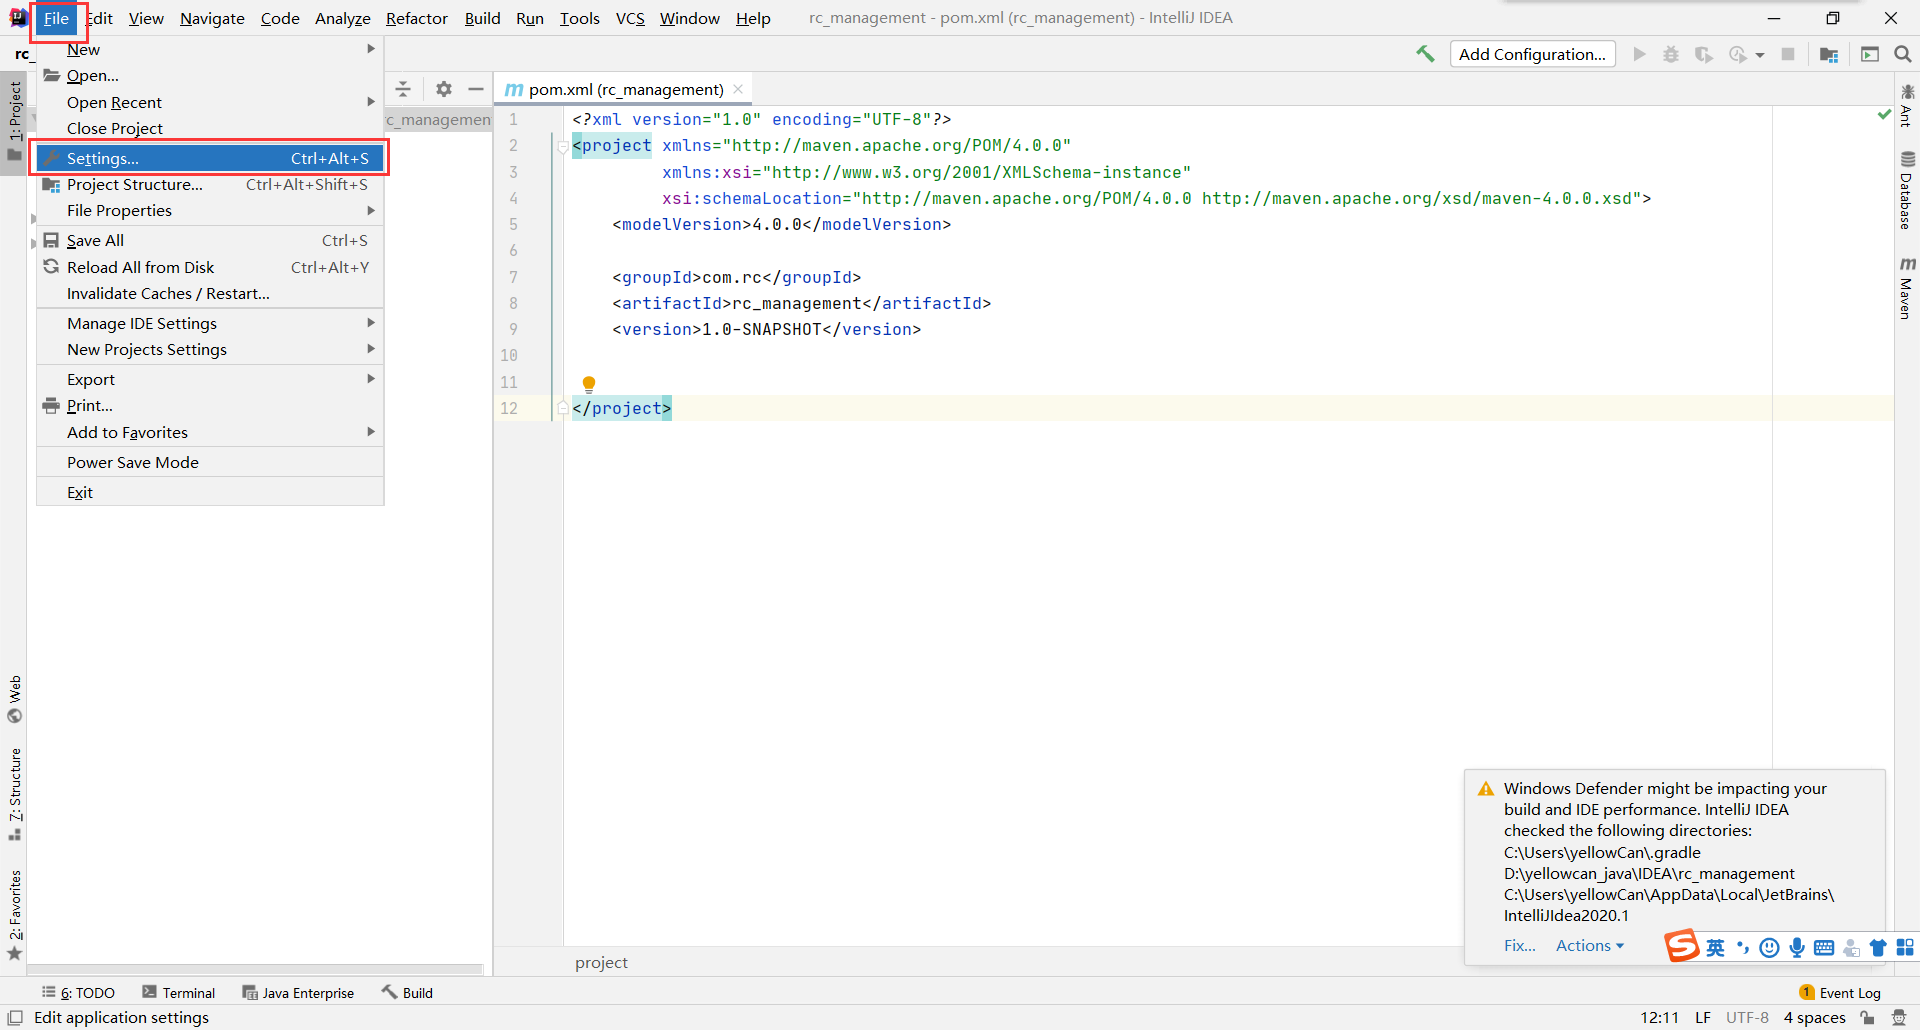Collapse all with the expand/collapse icon
The width and height of the screenshot is (1920, 1030).
403,89
